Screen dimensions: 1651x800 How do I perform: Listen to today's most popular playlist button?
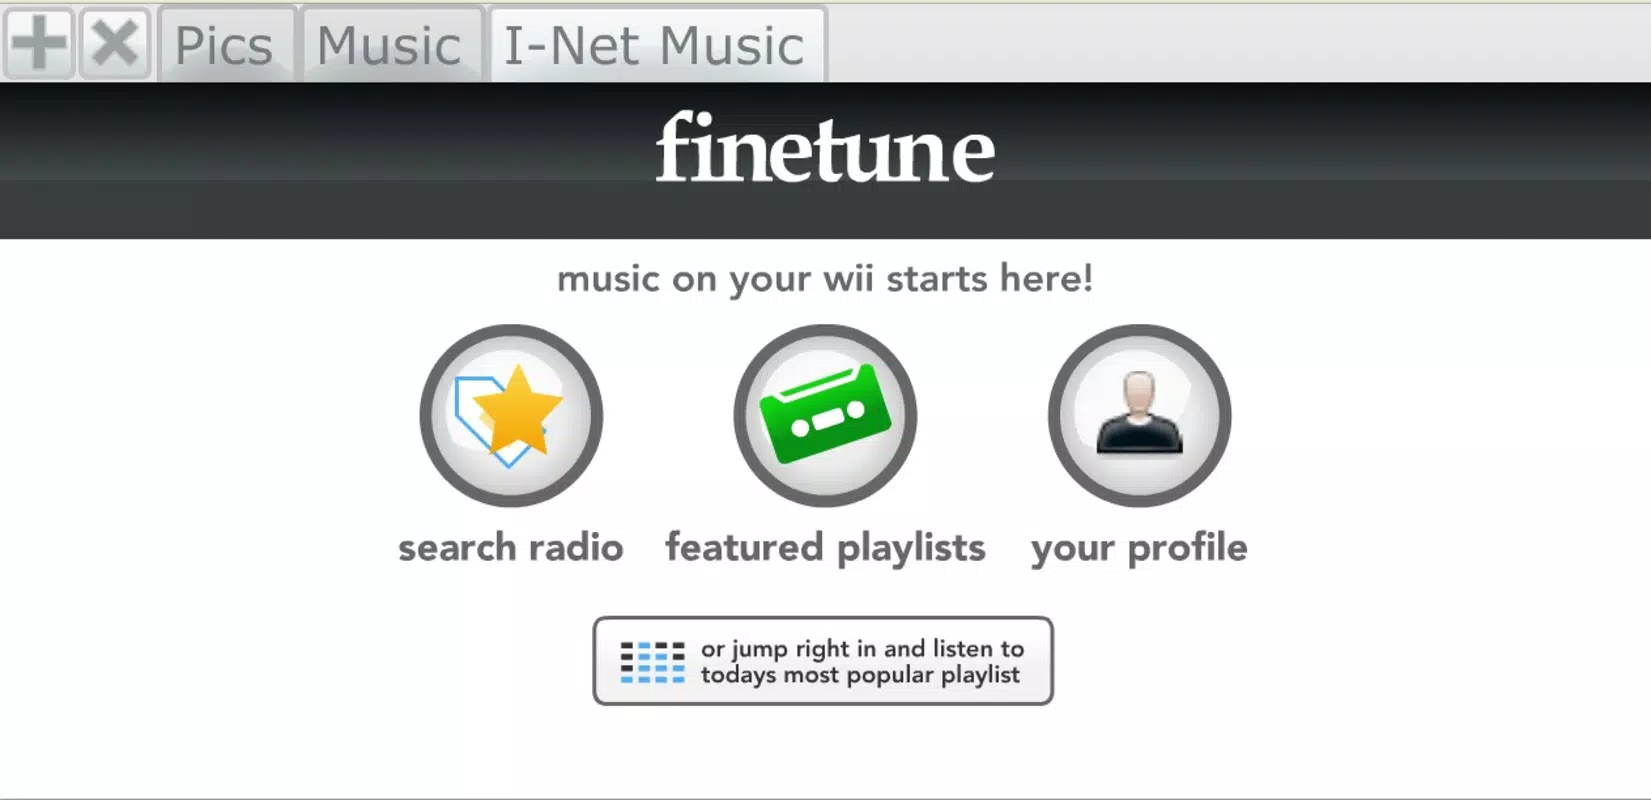click(823, 661)
